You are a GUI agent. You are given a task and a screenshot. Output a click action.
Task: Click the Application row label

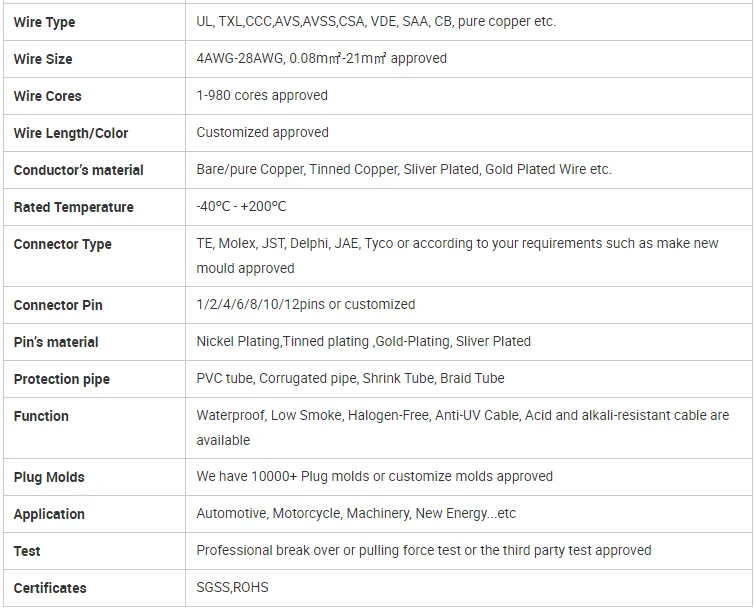[x=49, y=514]
